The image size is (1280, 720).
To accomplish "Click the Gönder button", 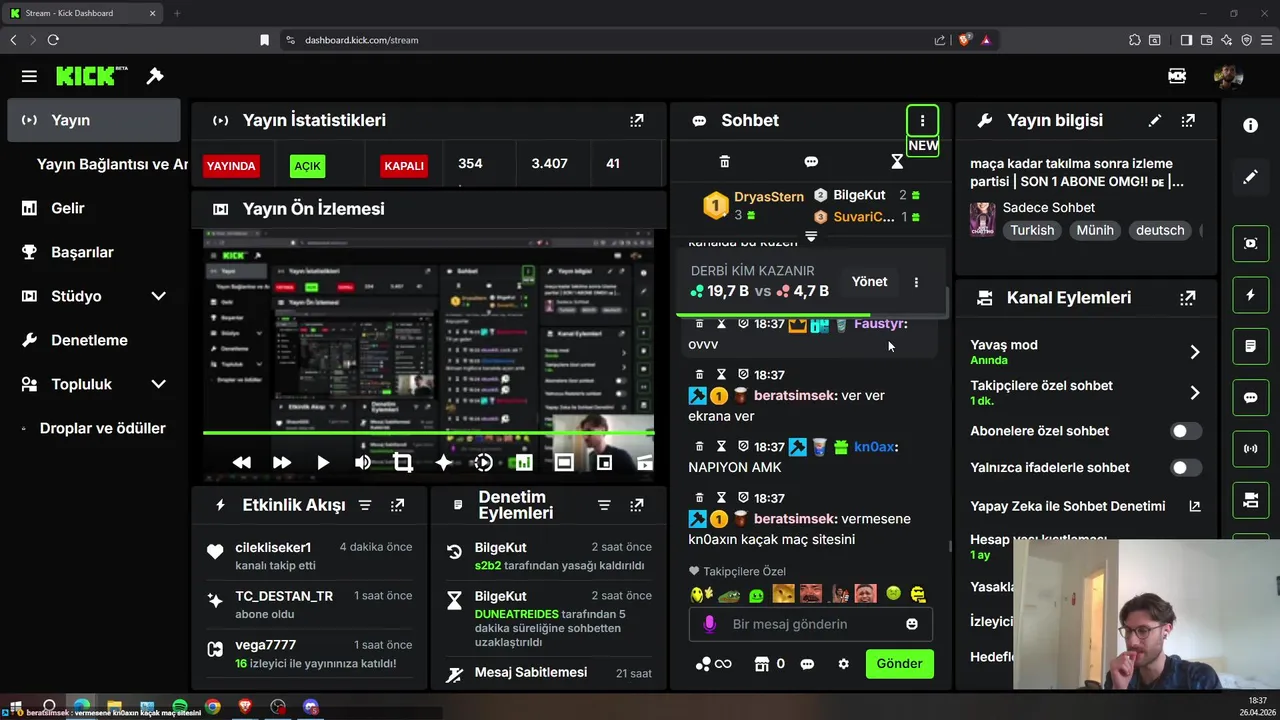I will pyautogui.click(x=899, y=664).
